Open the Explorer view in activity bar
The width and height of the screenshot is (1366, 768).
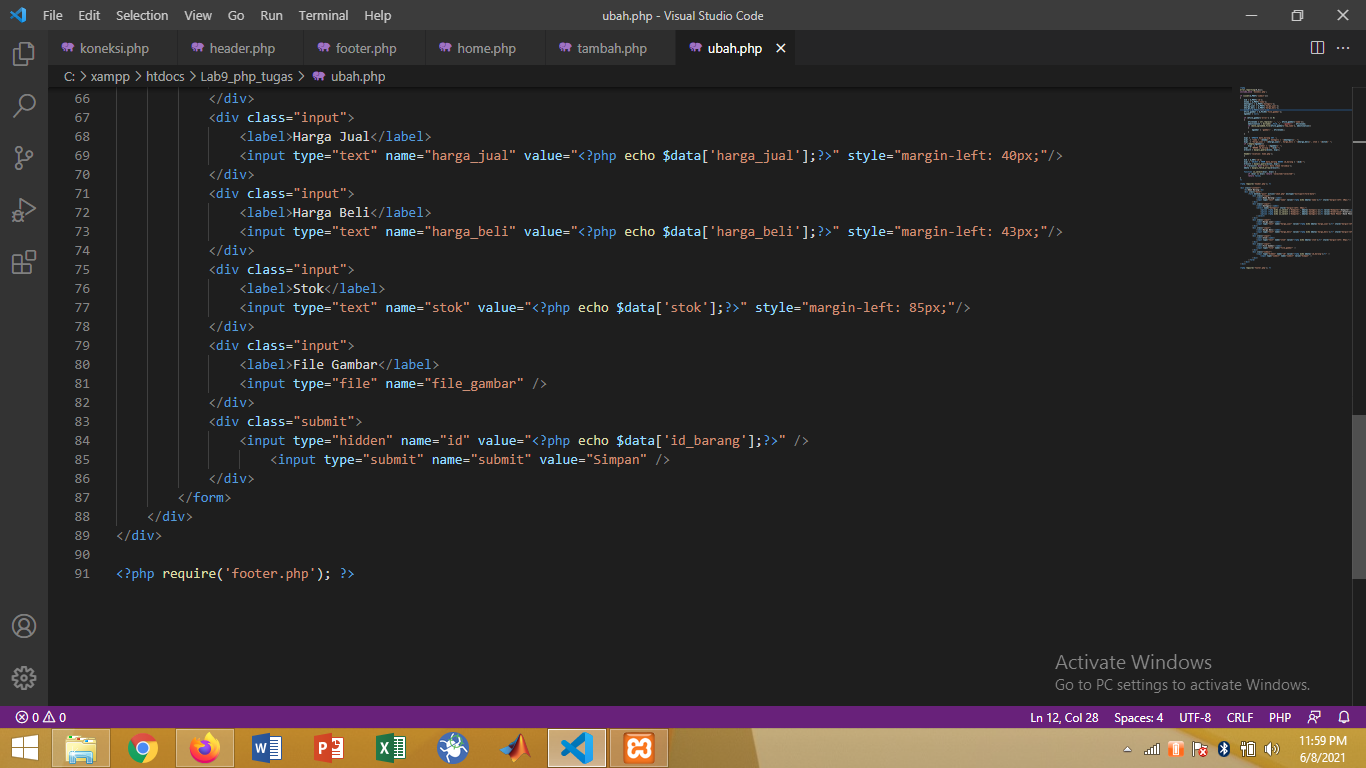click(24, 53)
